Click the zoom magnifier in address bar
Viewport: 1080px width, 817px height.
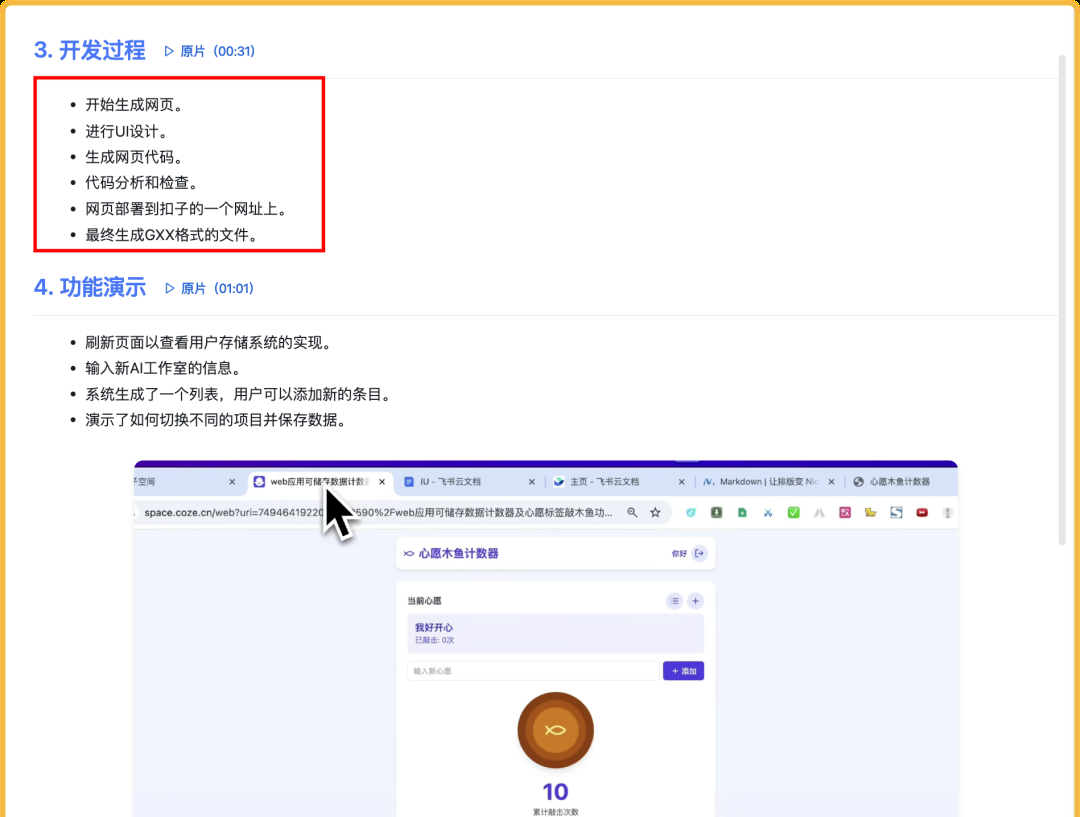coord(632,513)
